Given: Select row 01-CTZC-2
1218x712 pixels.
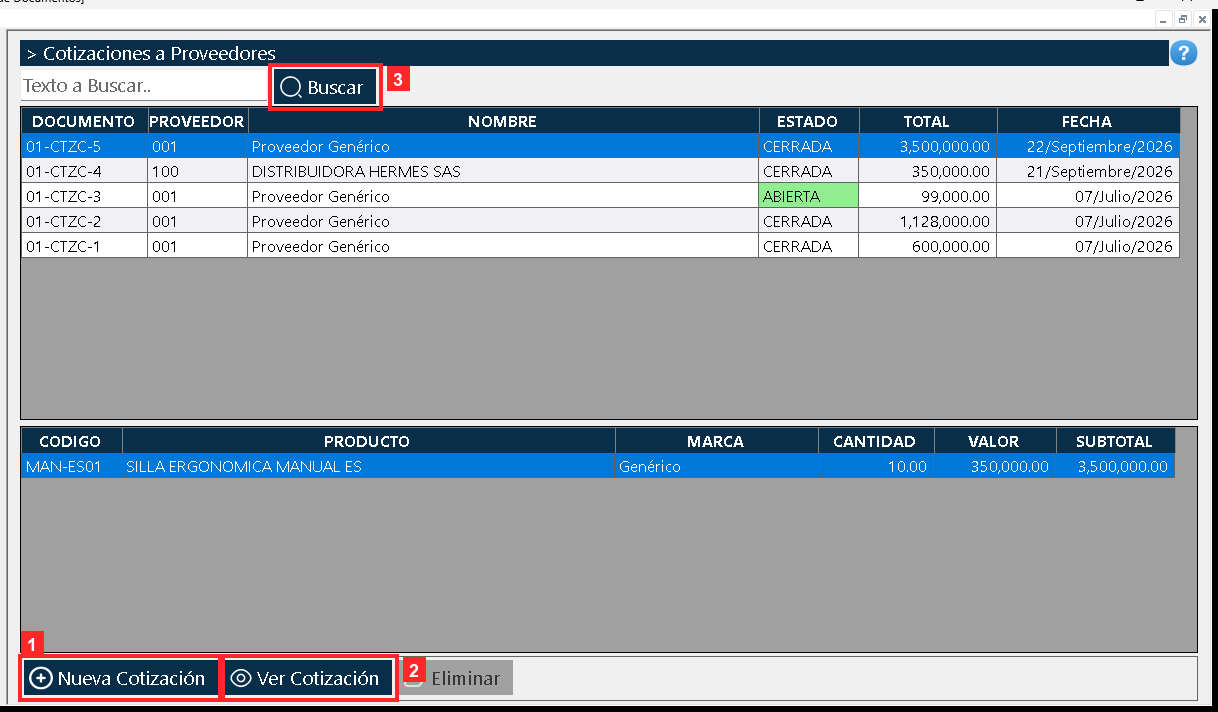Looking at the screenshot, I should tap(600, 221).
